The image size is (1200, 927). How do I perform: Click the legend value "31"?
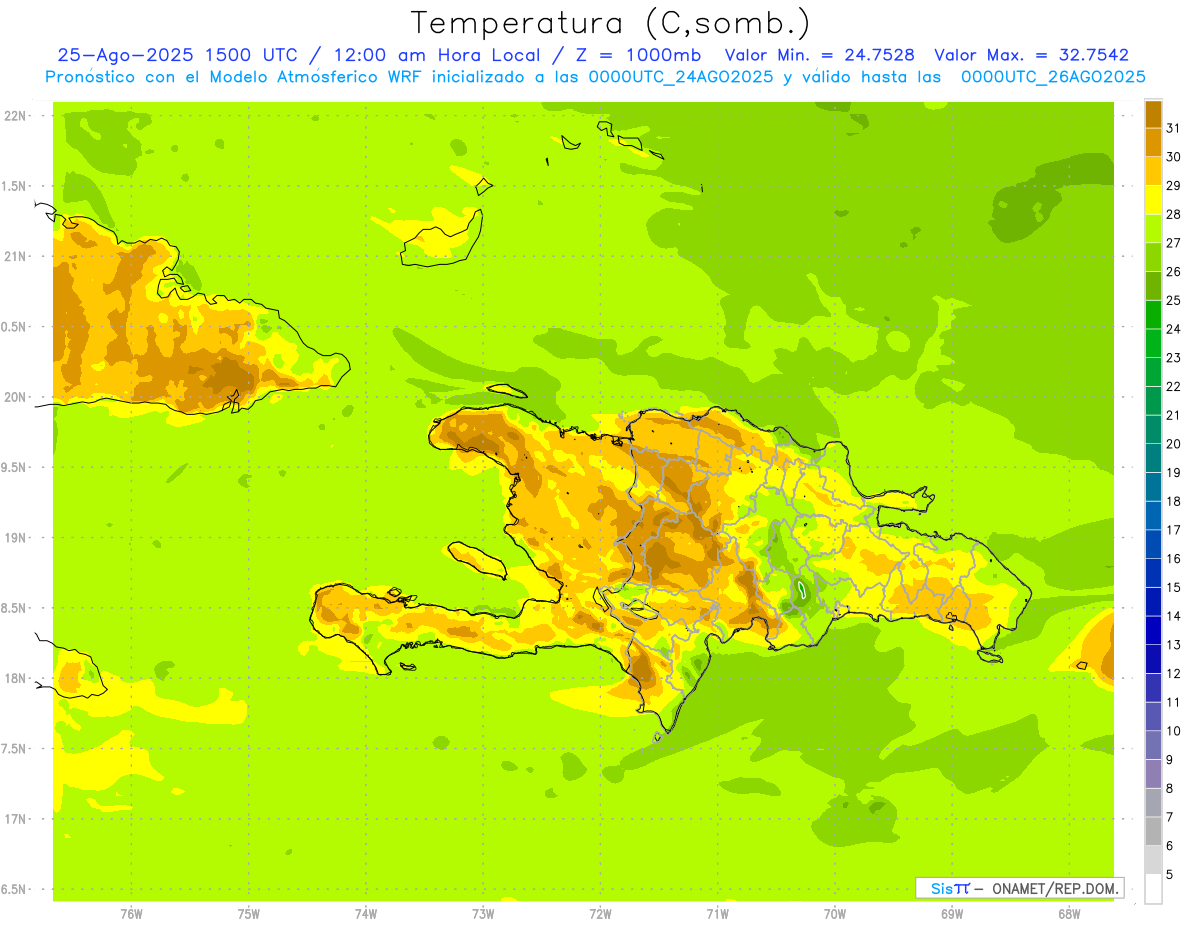(1173, 127)
